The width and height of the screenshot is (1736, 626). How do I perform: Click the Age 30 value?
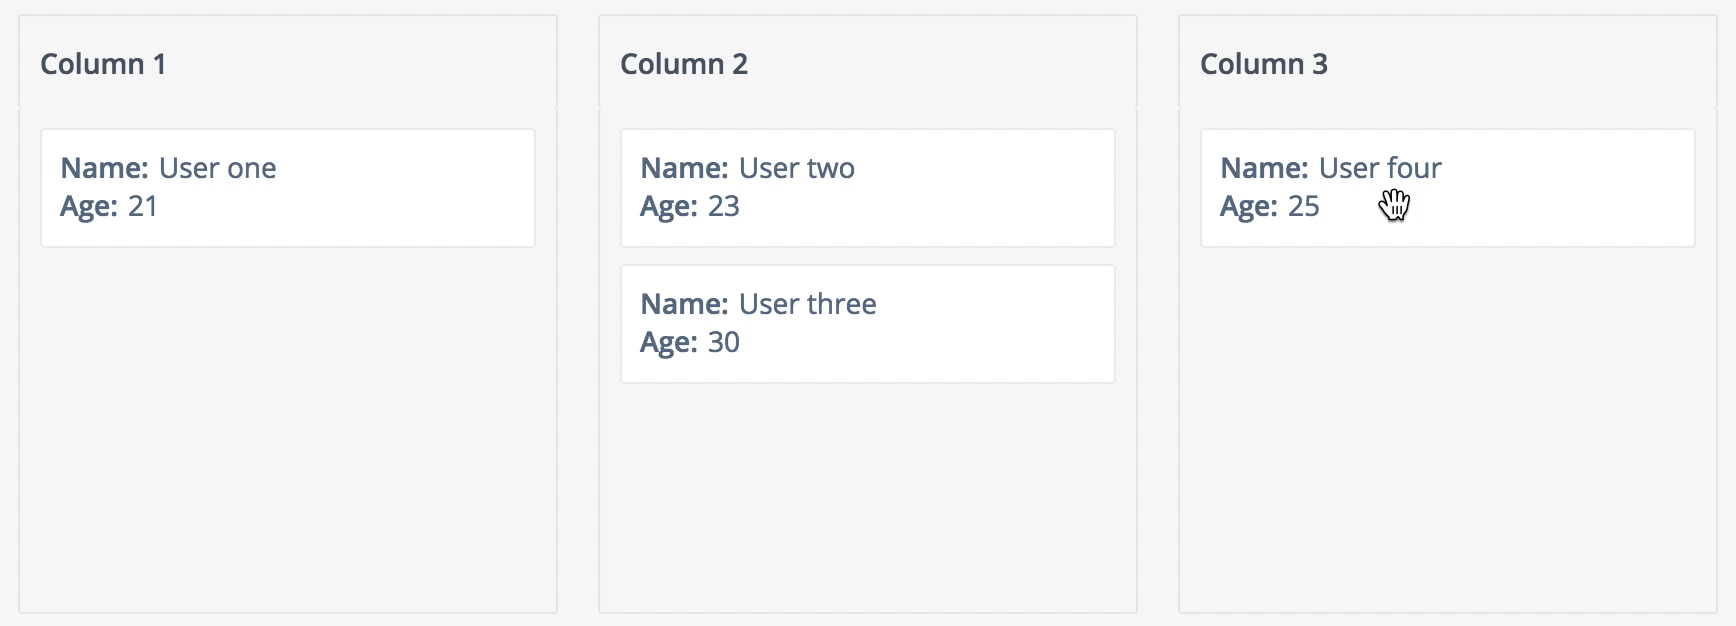tap(726, 343)
